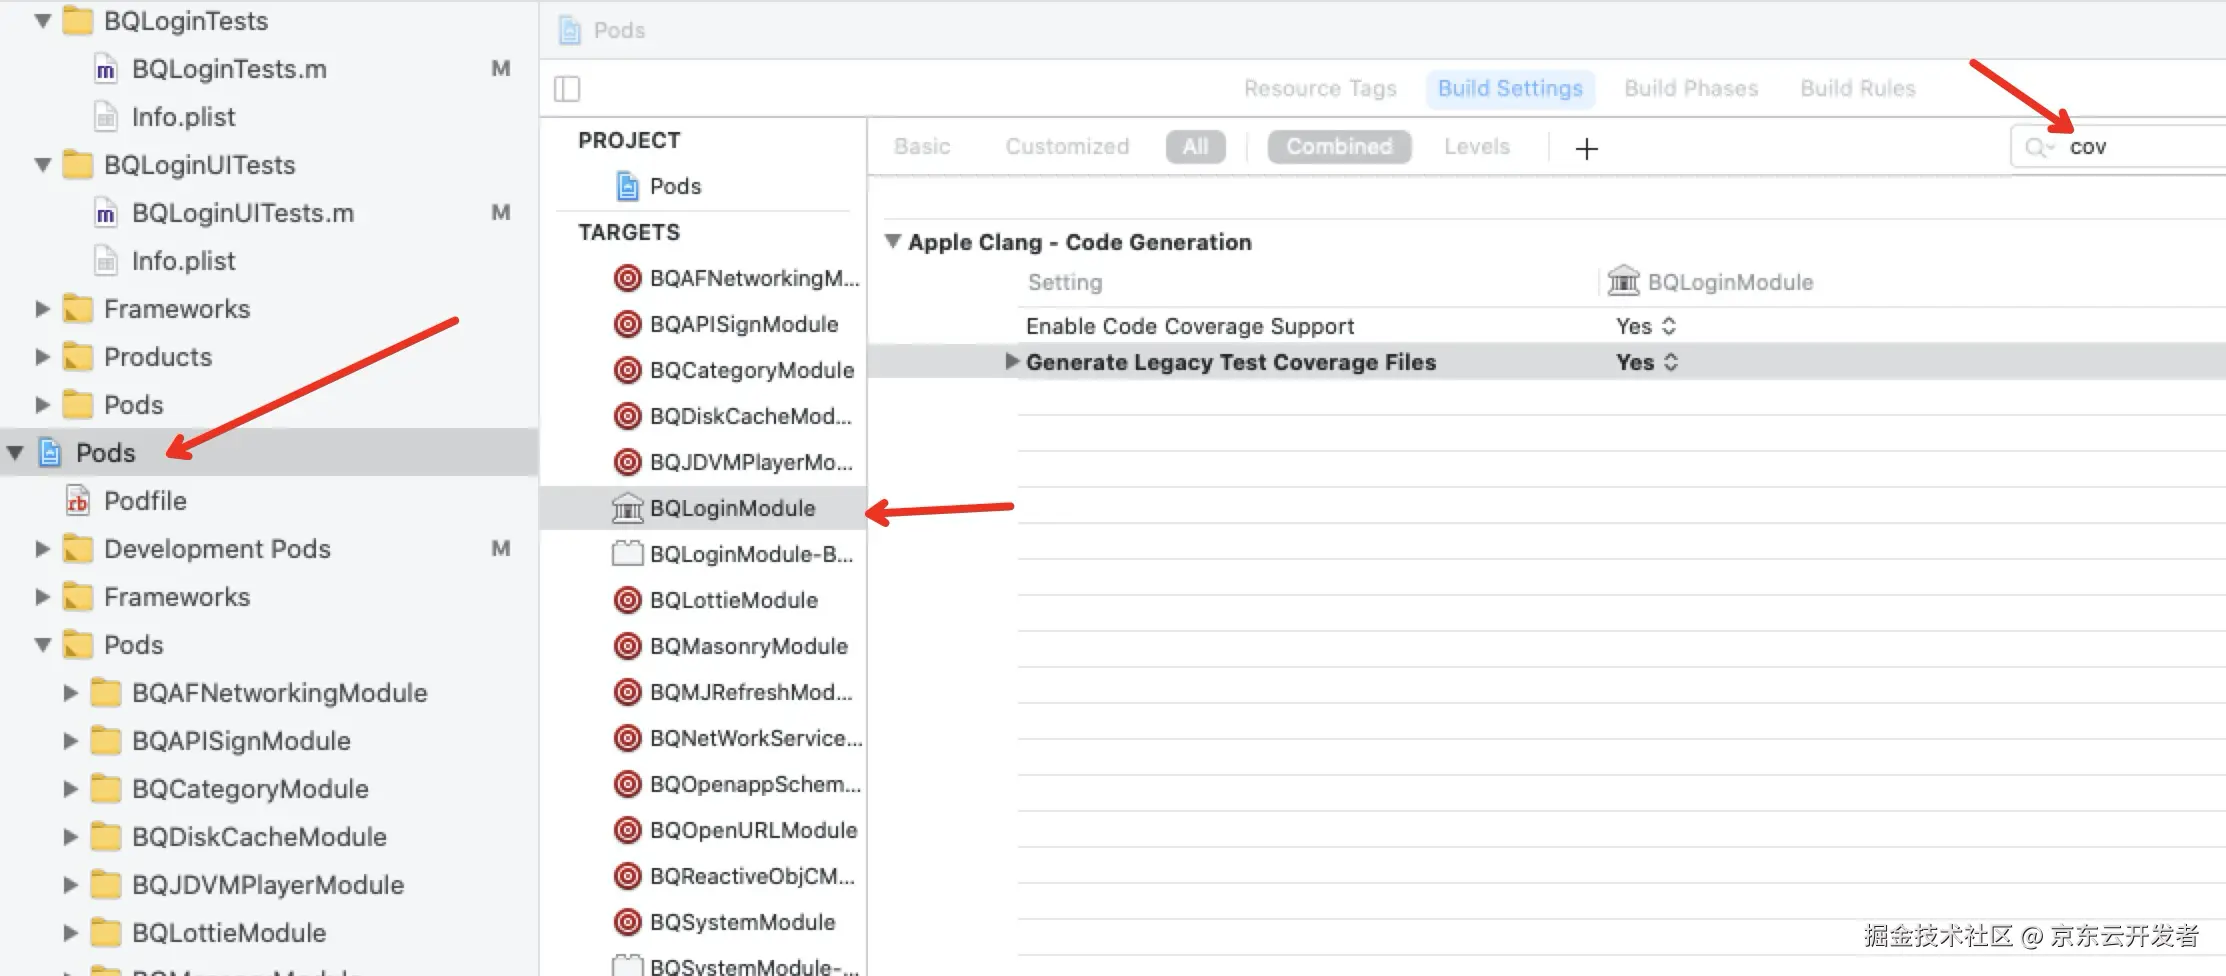Screen dimensions: 2226x976
Task: Toggle the targets list sidebar icon
Action: pos(567,89)
